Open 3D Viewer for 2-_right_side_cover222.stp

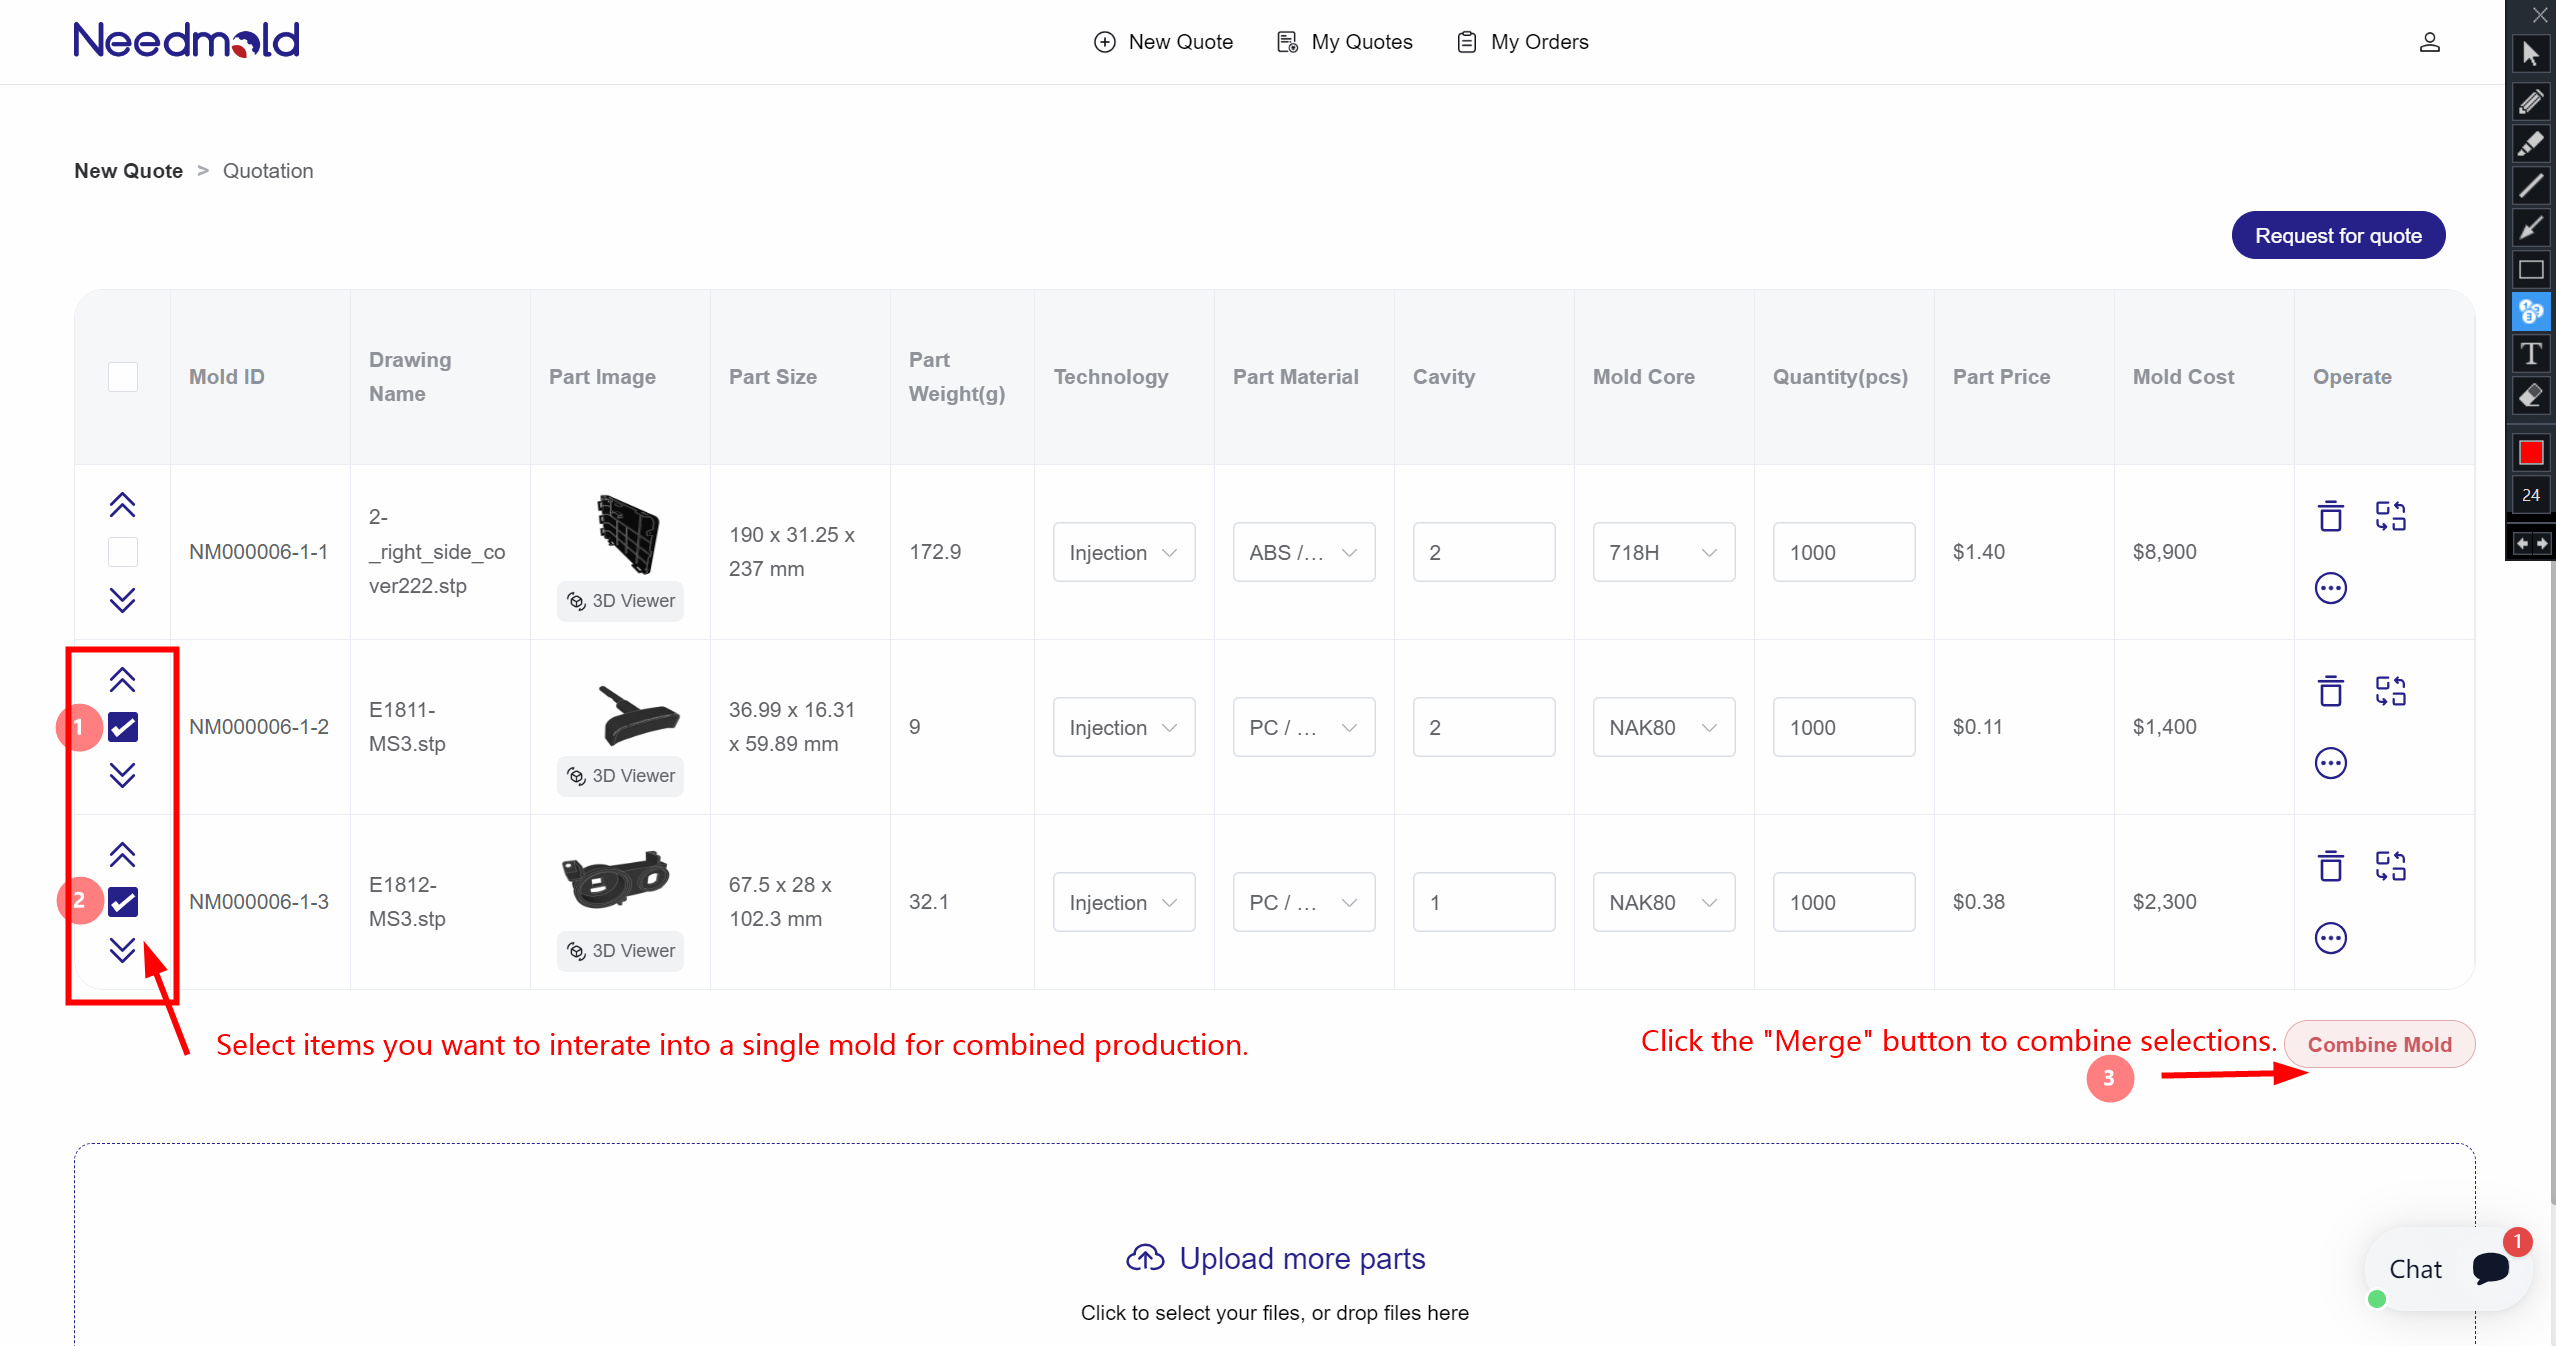(621, 601)
